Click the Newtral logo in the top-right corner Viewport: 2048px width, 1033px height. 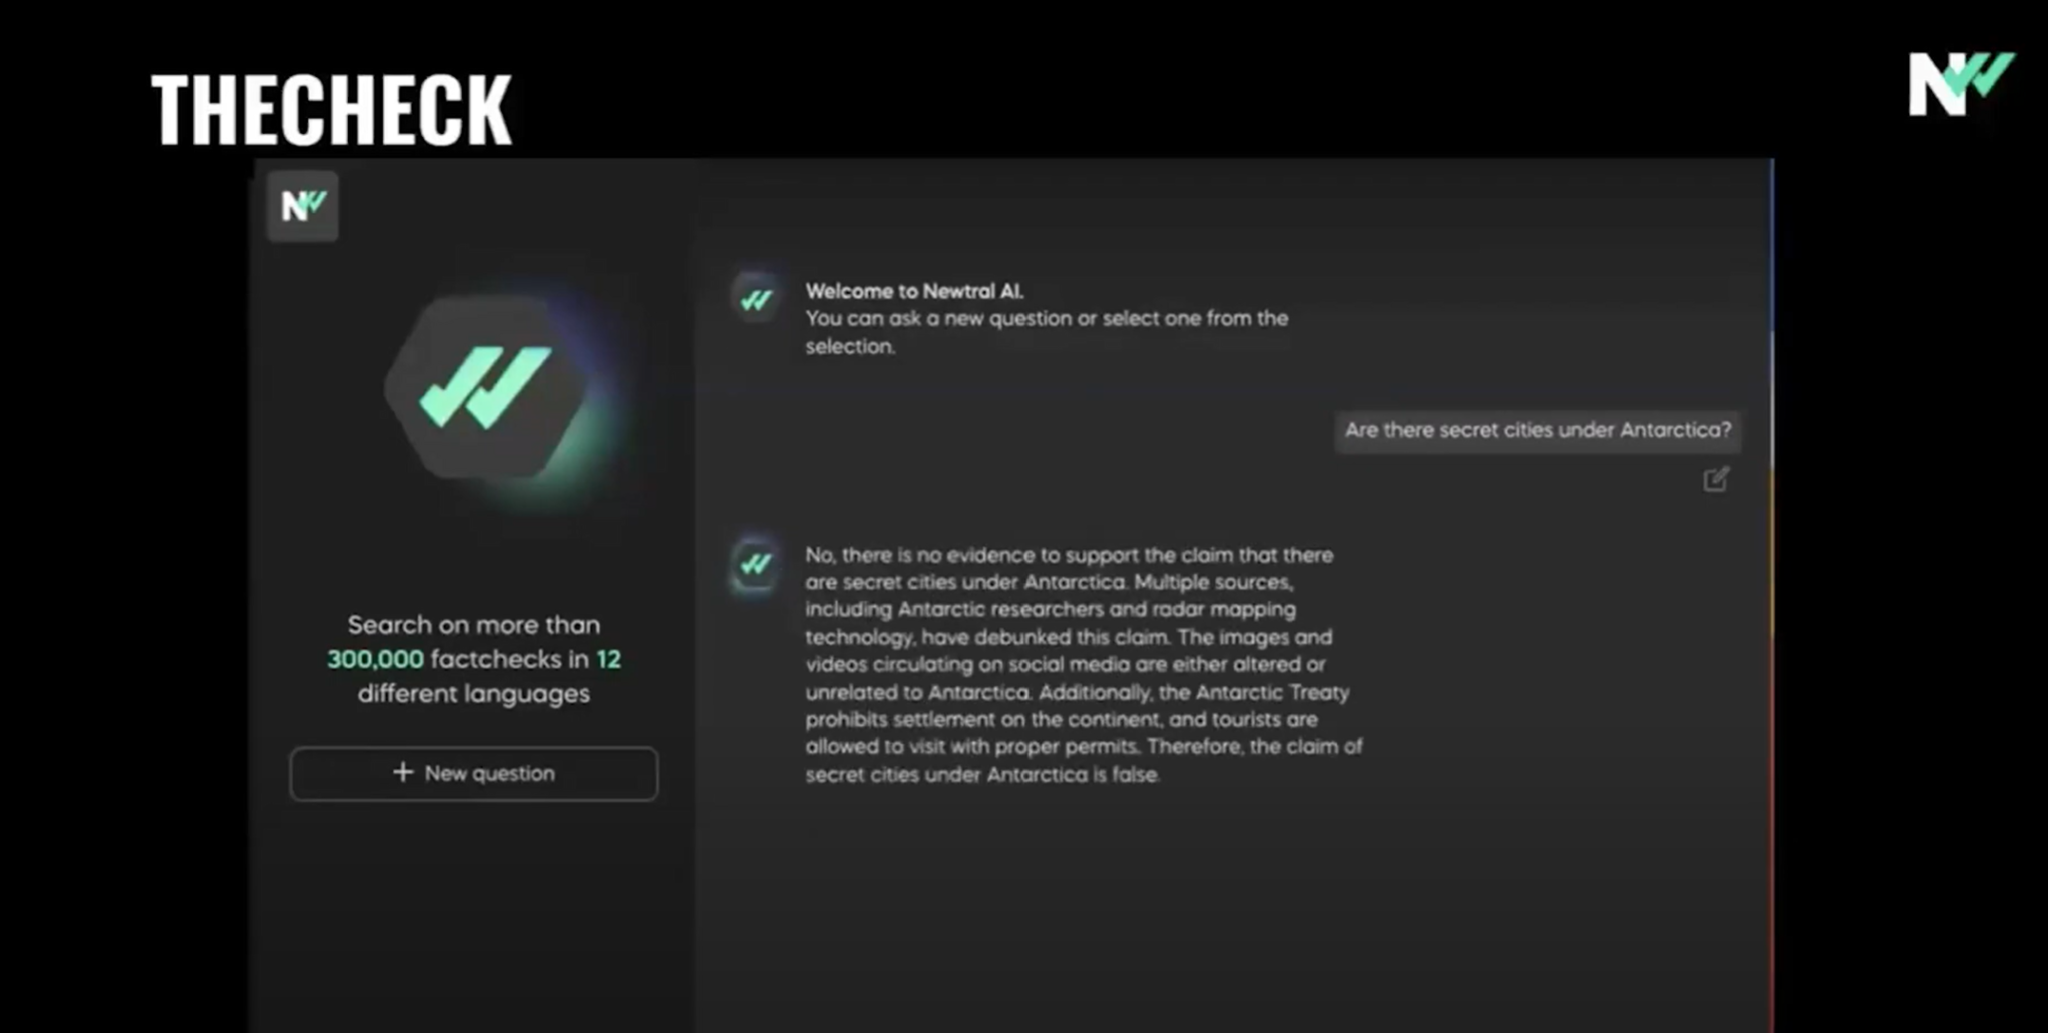(1959, 84)
